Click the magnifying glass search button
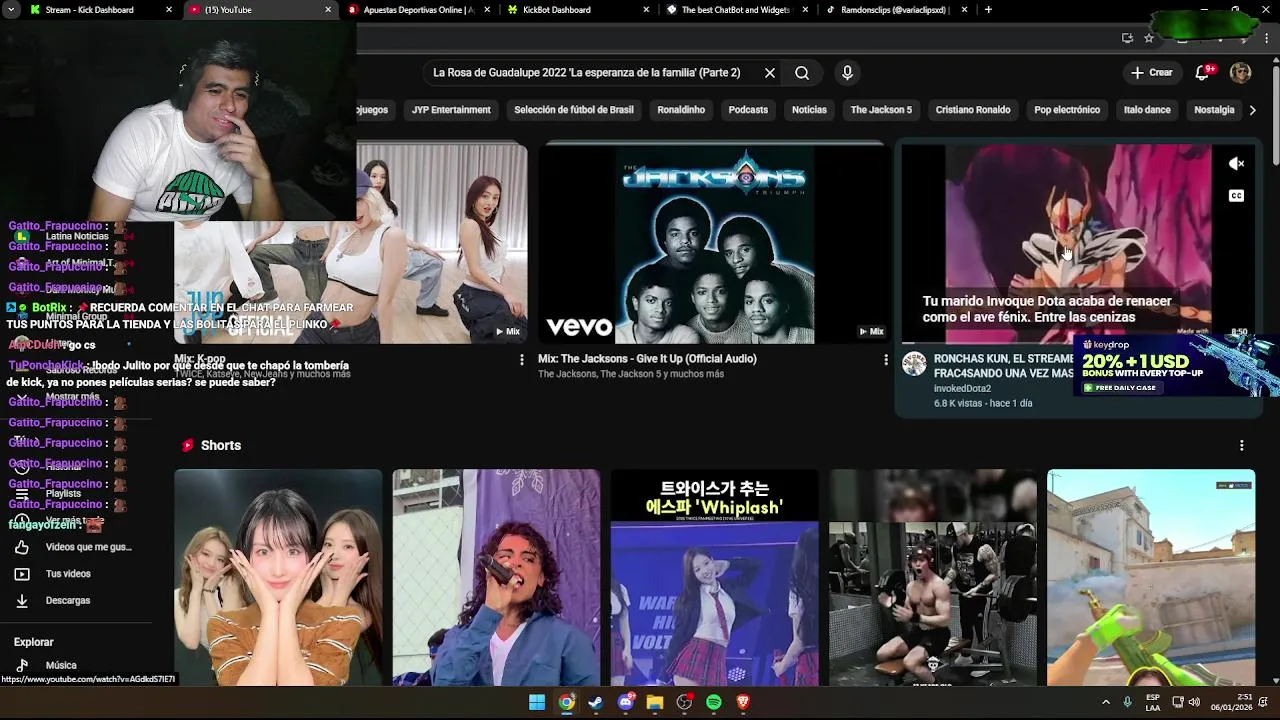Viewport: 1280px width, 720px height. [x=802, y=73]
